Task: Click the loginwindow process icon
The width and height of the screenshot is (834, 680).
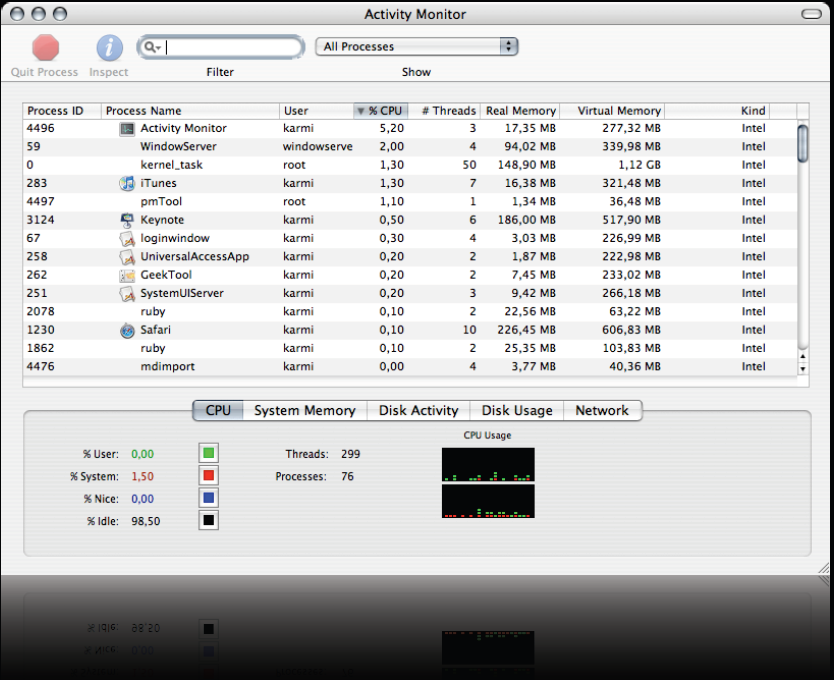Action: [x=127, y=238]
